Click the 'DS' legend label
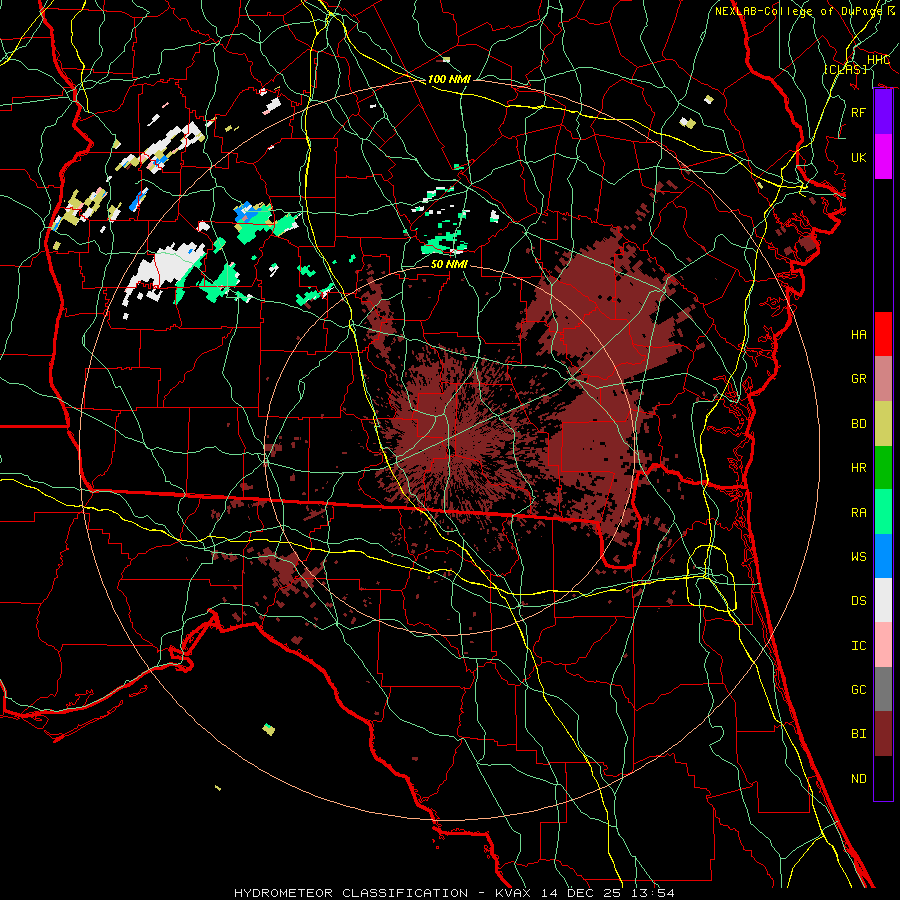The image size is (900, 900). (x=858, y=601)
